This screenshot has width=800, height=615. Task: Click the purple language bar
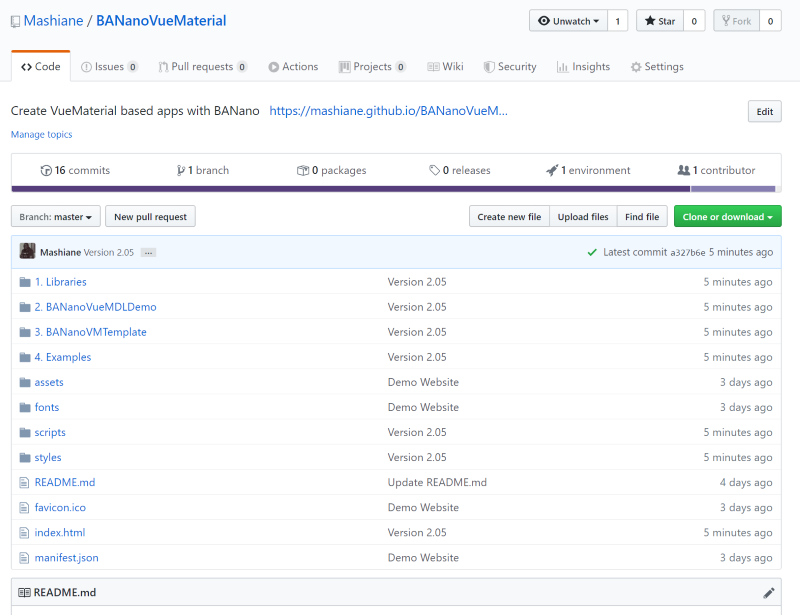click(x=350, y=188)
